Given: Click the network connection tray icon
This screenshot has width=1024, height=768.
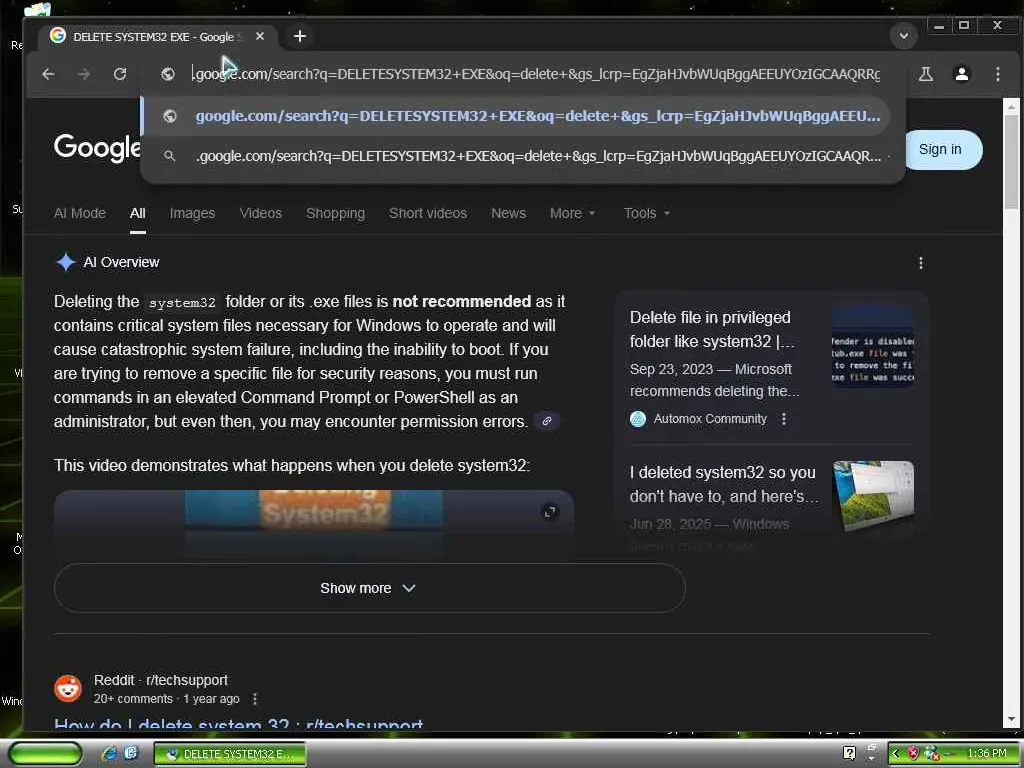Looking at the screenshot, I should pos(932,754).
